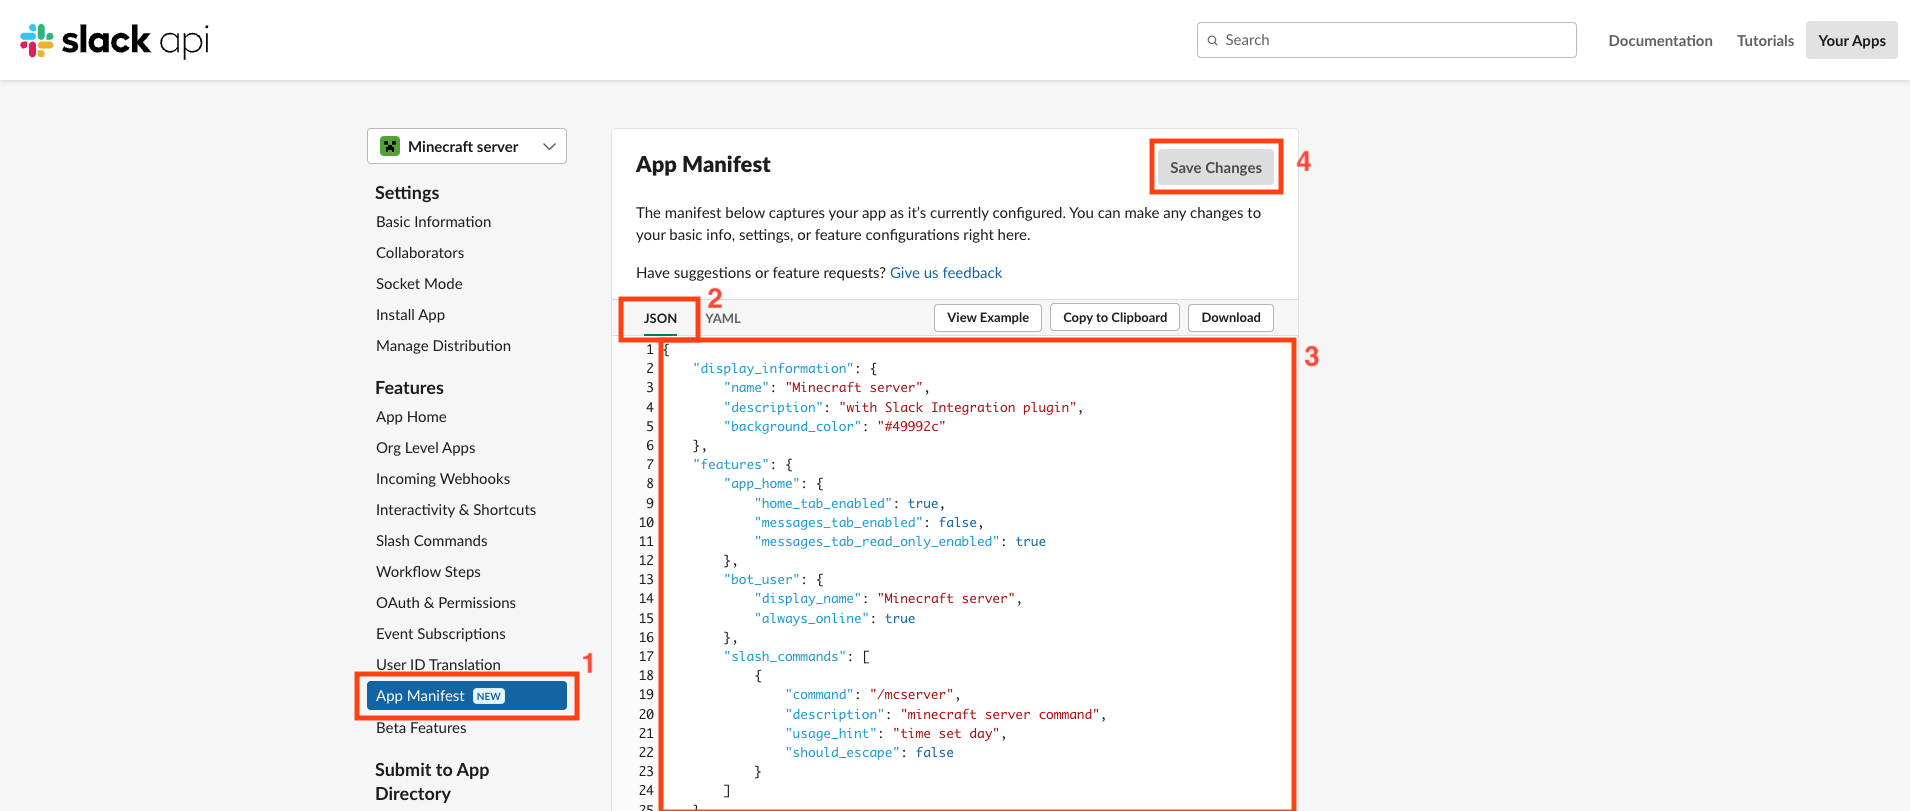Screen dimensions: 1910x811
Task: Click line number 20 in the editor gutter
Action: (x=646, y=715)
